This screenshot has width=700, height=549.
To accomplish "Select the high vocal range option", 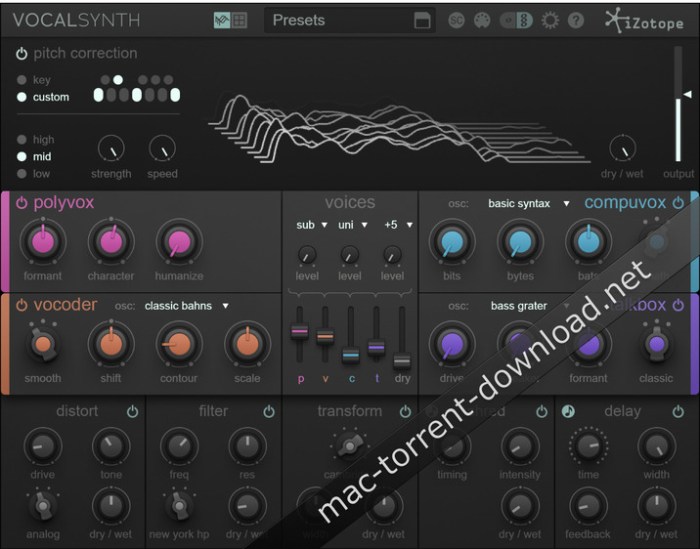I will coord(22,140).
